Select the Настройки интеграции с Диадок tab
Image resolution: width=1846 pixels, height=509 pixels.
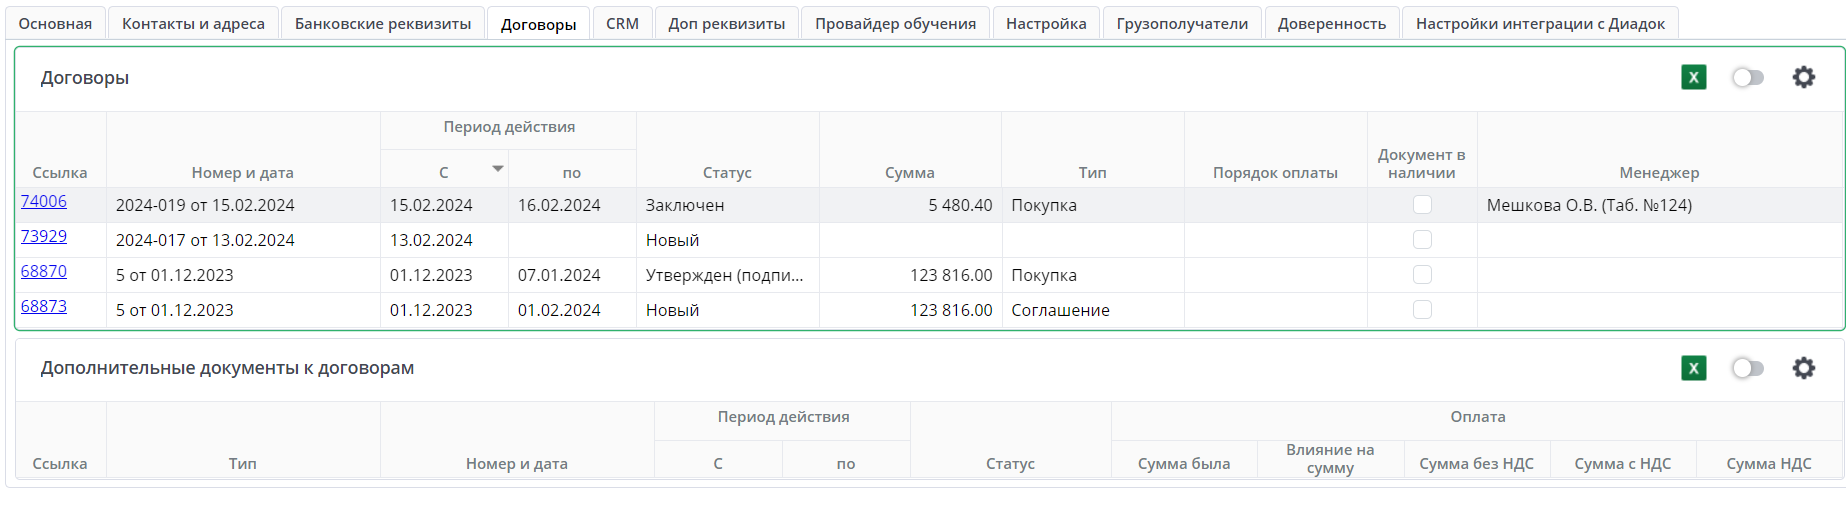1540,24
